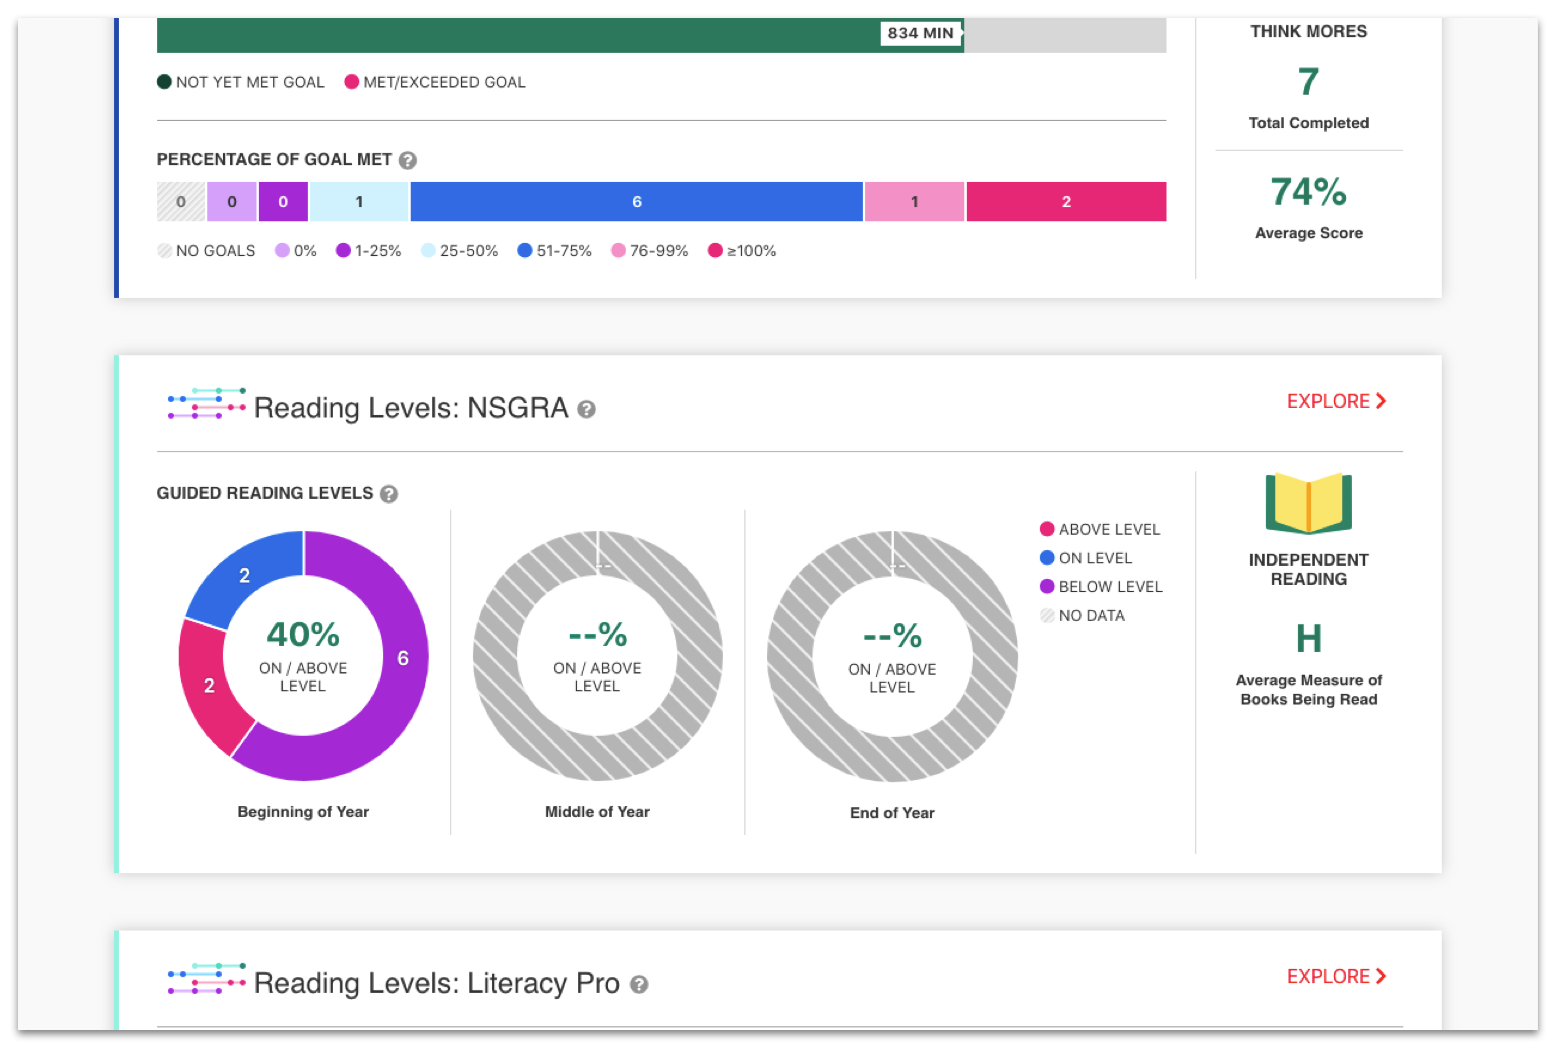
Task: Click the 834 MIN progress bar marker
Action: click(x=920, y=33)
